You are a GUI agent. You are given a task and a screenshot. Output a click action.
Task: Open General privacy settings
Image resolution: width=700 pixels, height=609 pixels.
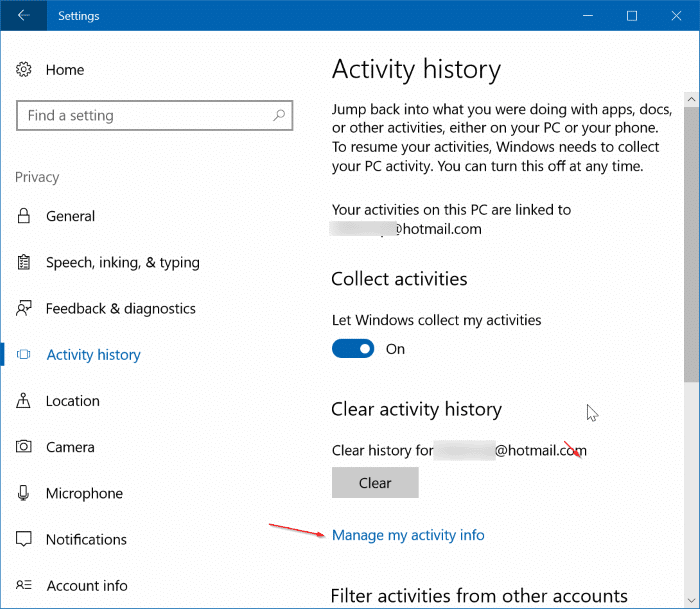[x=71, y=216]
